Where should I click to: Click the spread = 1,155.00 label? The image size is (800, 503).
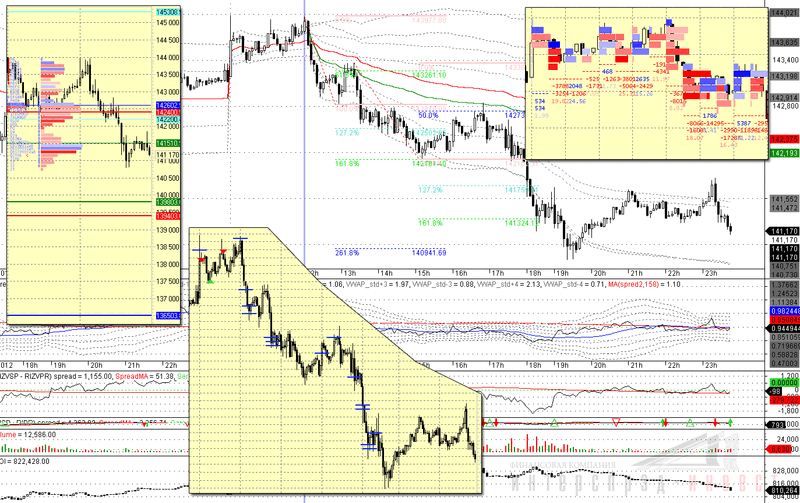click(83, 376)
